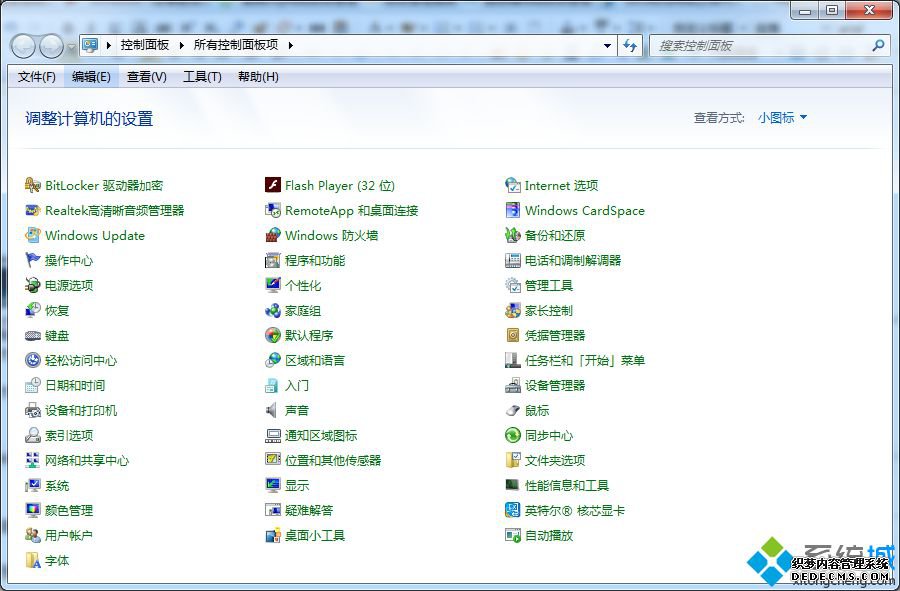
Task: Open the Internet 选项 icon
Action: click(513, 185)
